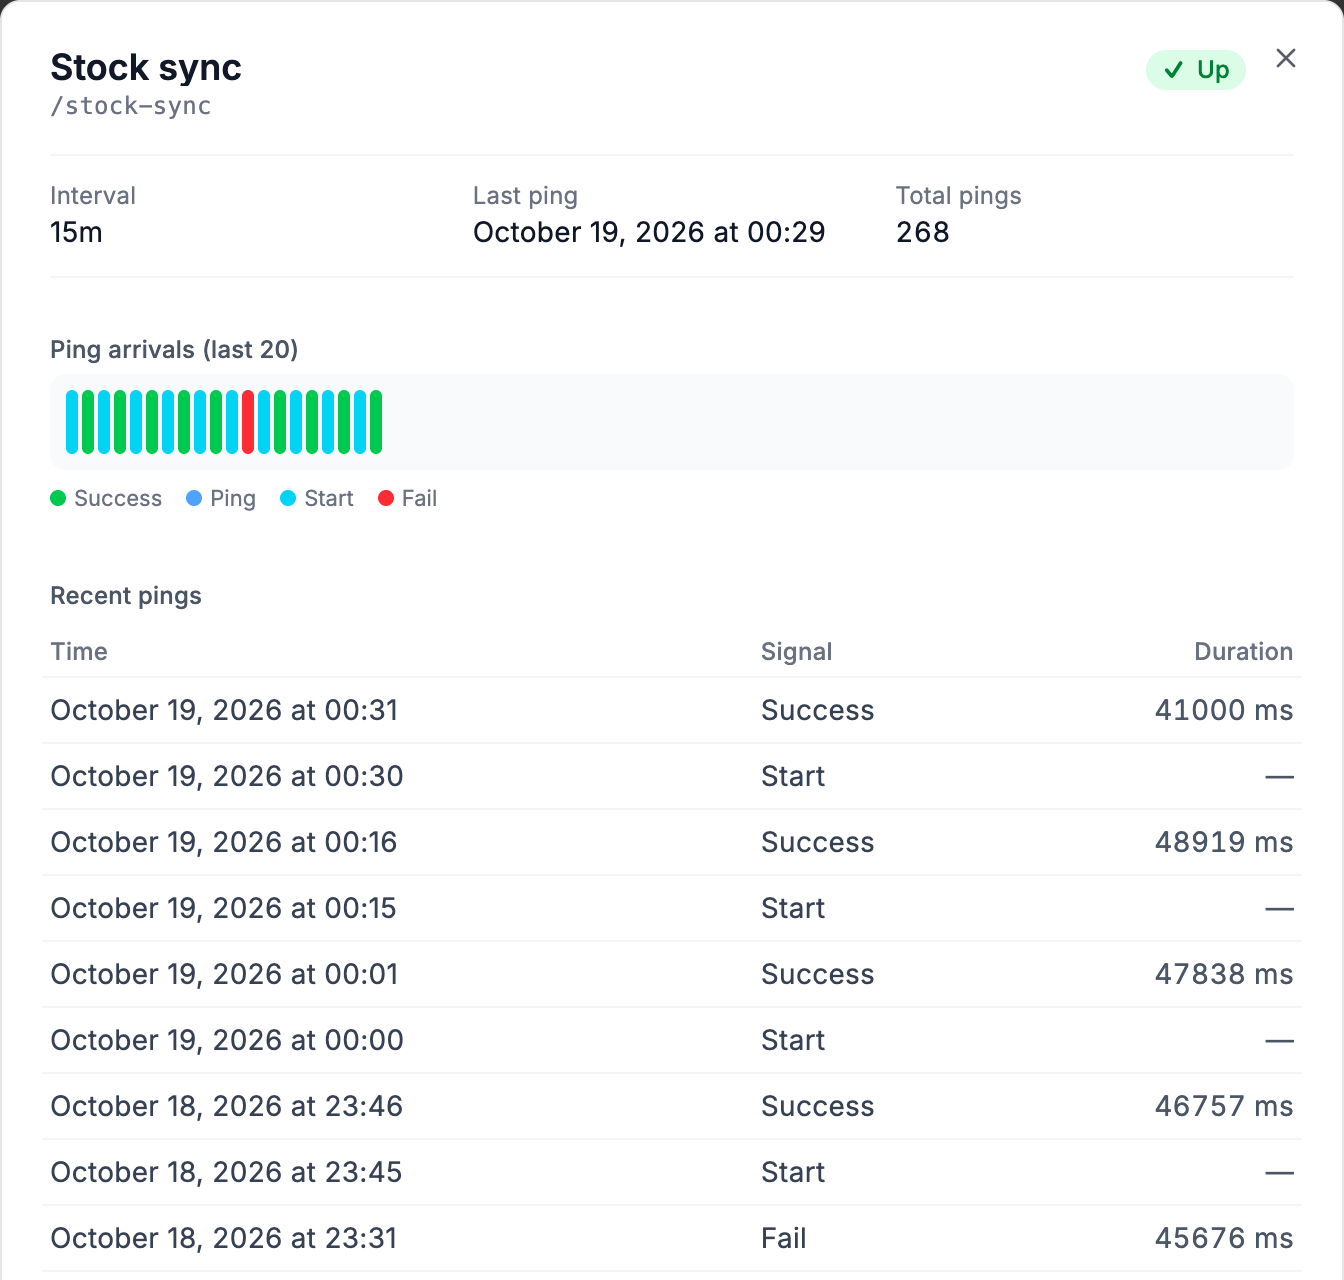Click the Interval label

[93, 196]
